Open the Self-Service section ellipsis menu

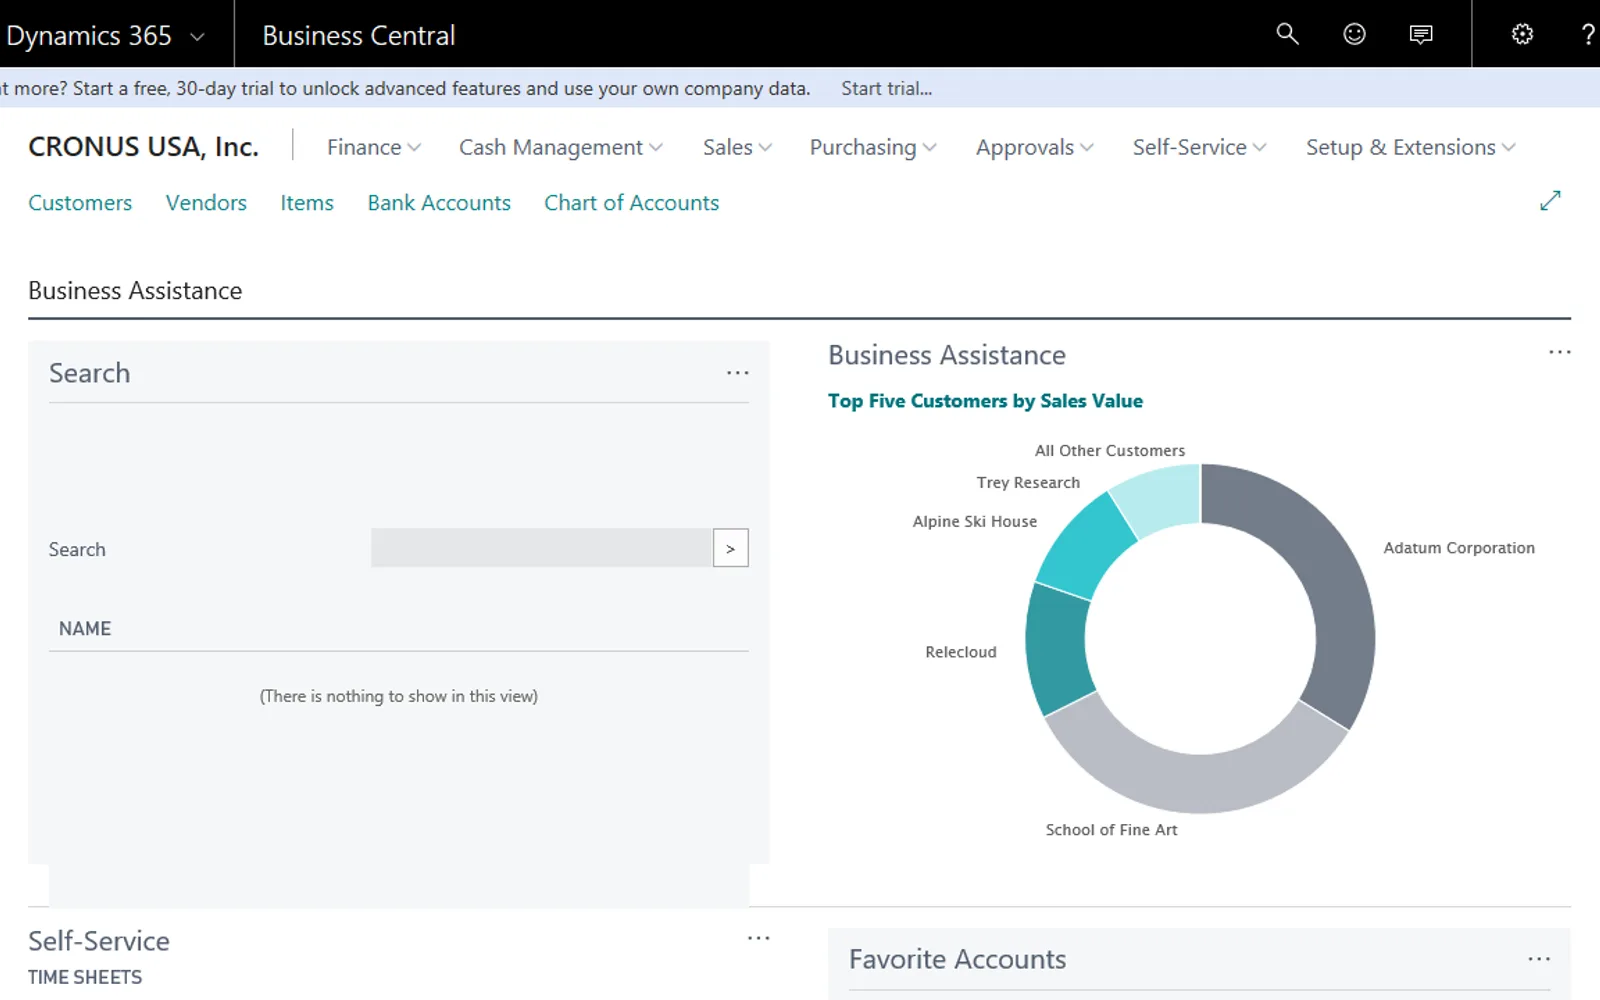(x=759, y=938)
